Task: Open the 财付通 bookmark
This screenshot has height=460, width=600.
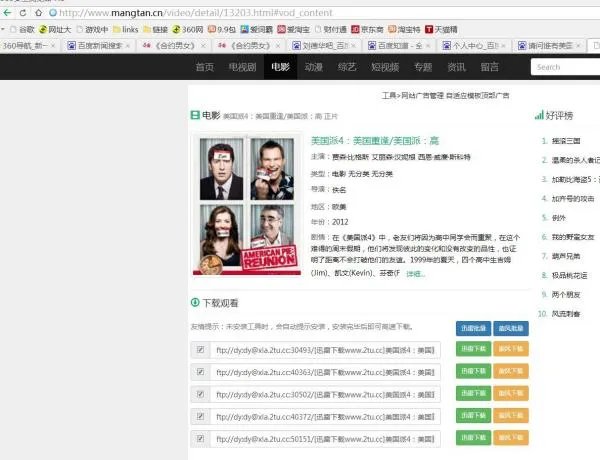Action: coord(331,29)
